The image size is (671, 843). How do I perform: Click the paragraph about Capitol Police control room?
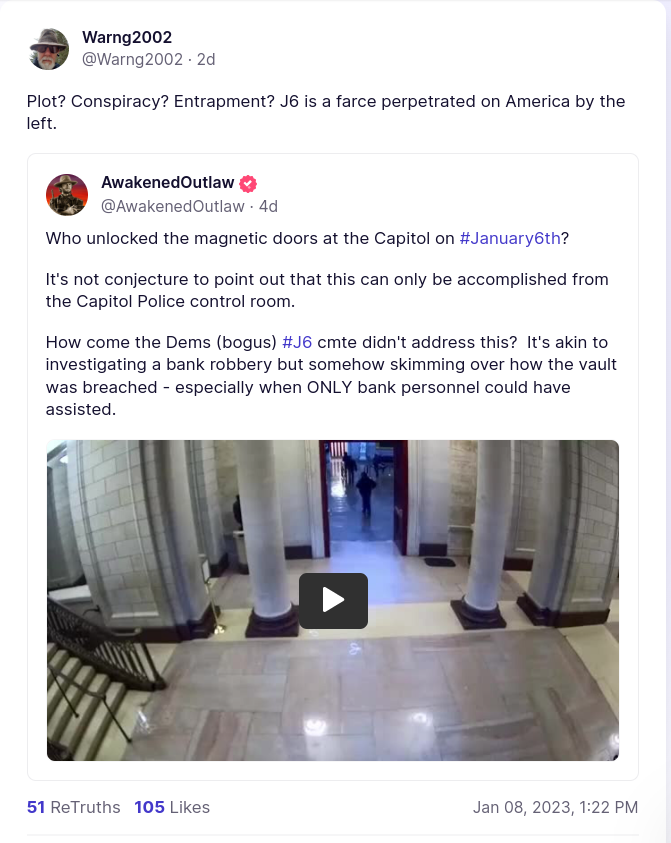tap(327, 290)
